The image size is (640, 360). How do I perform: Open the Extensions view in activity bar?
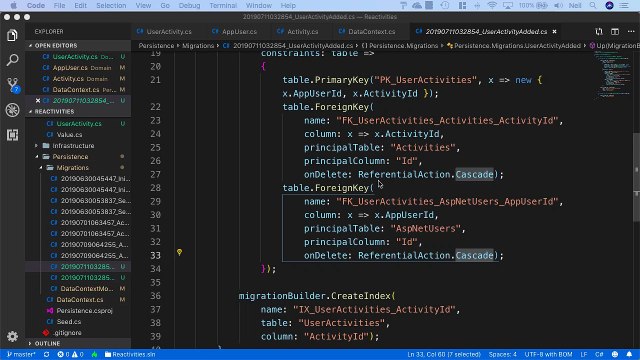coord(12,135)
